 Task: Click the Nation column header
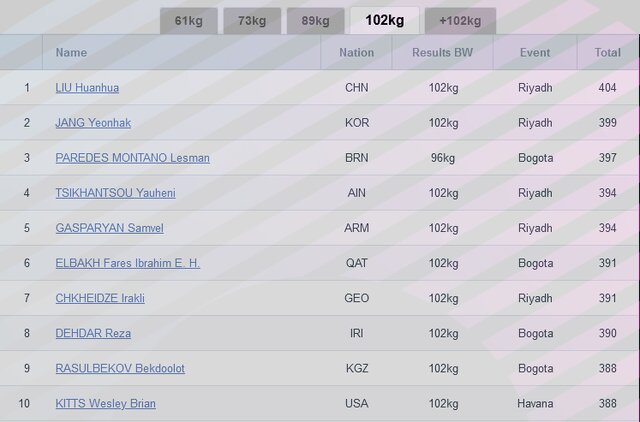click(356, 52)
